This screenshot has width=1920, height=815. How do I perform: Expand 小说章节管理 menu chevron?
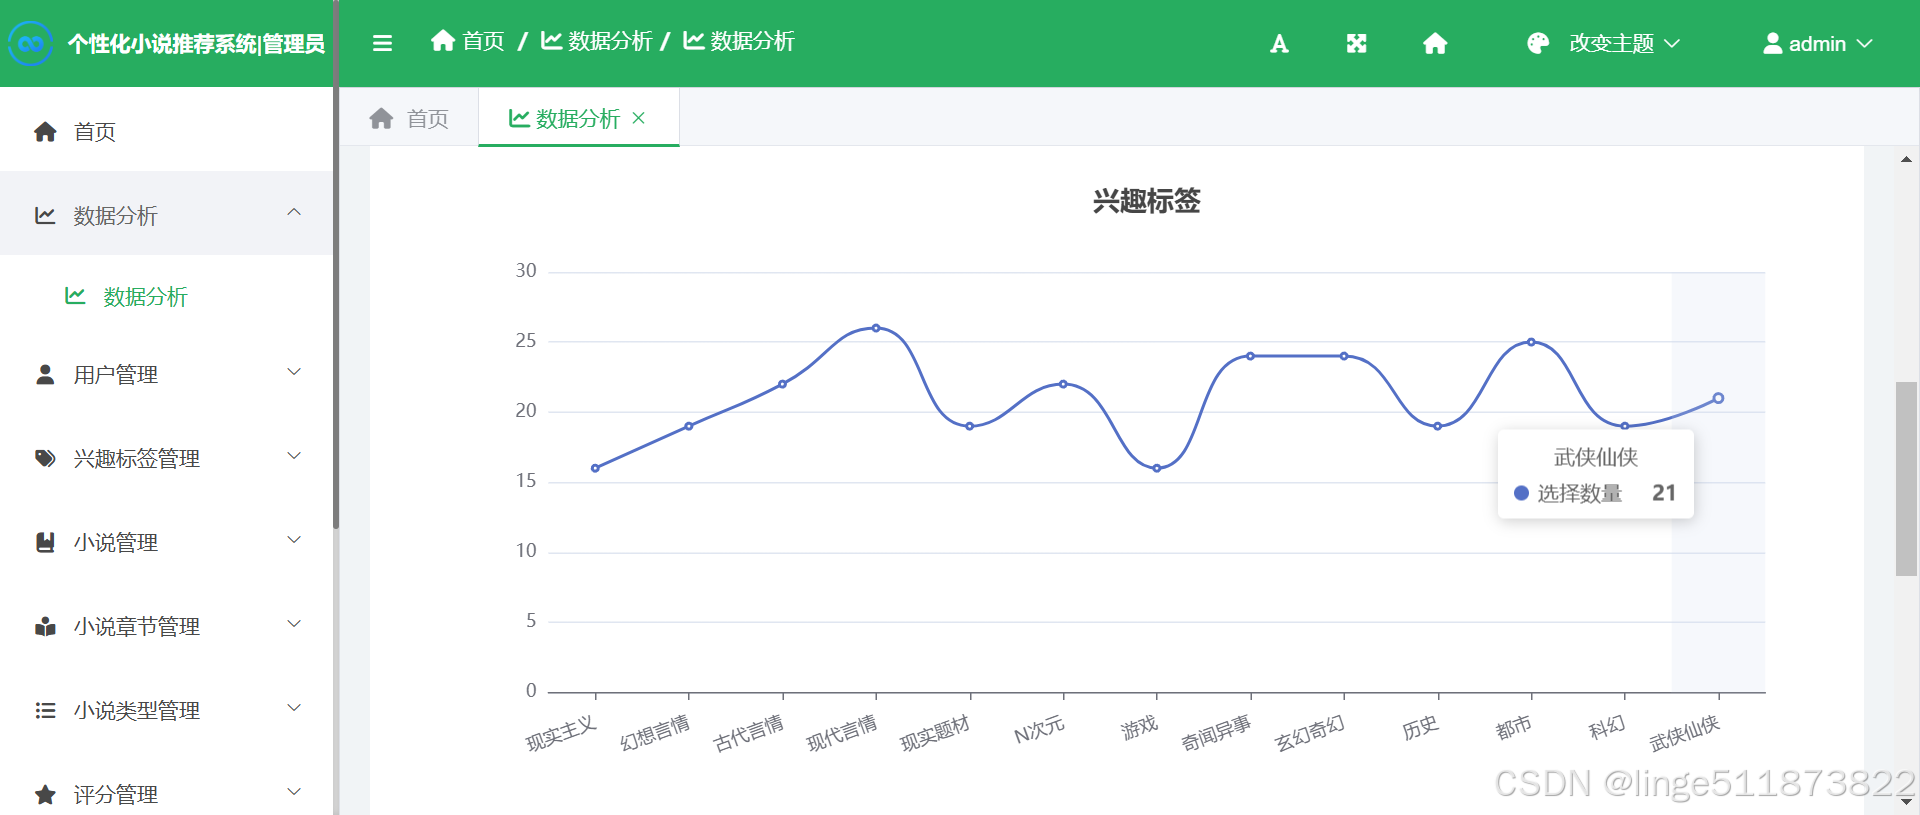pyautogui.click(x=294, y=624)
